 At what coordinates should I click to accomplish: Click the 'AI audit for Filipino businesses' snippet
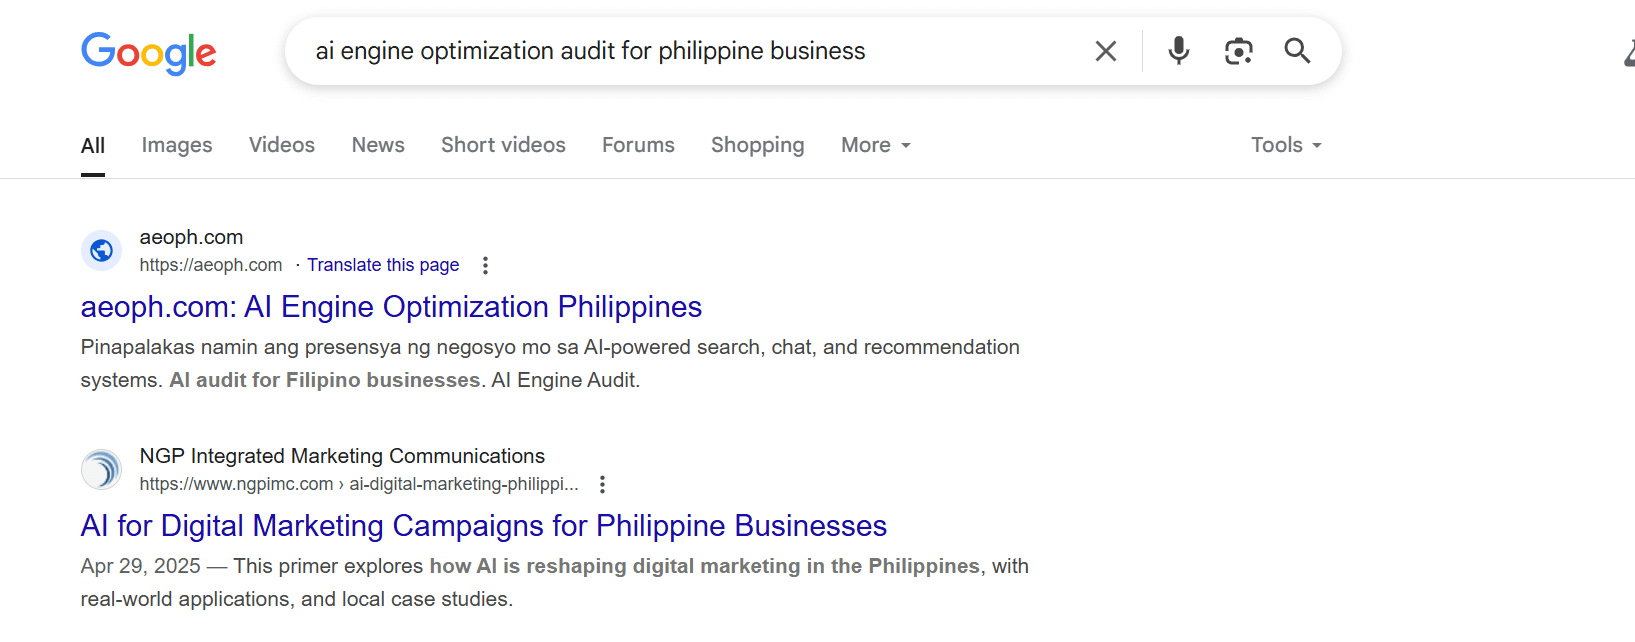click(x=325, y=380)
